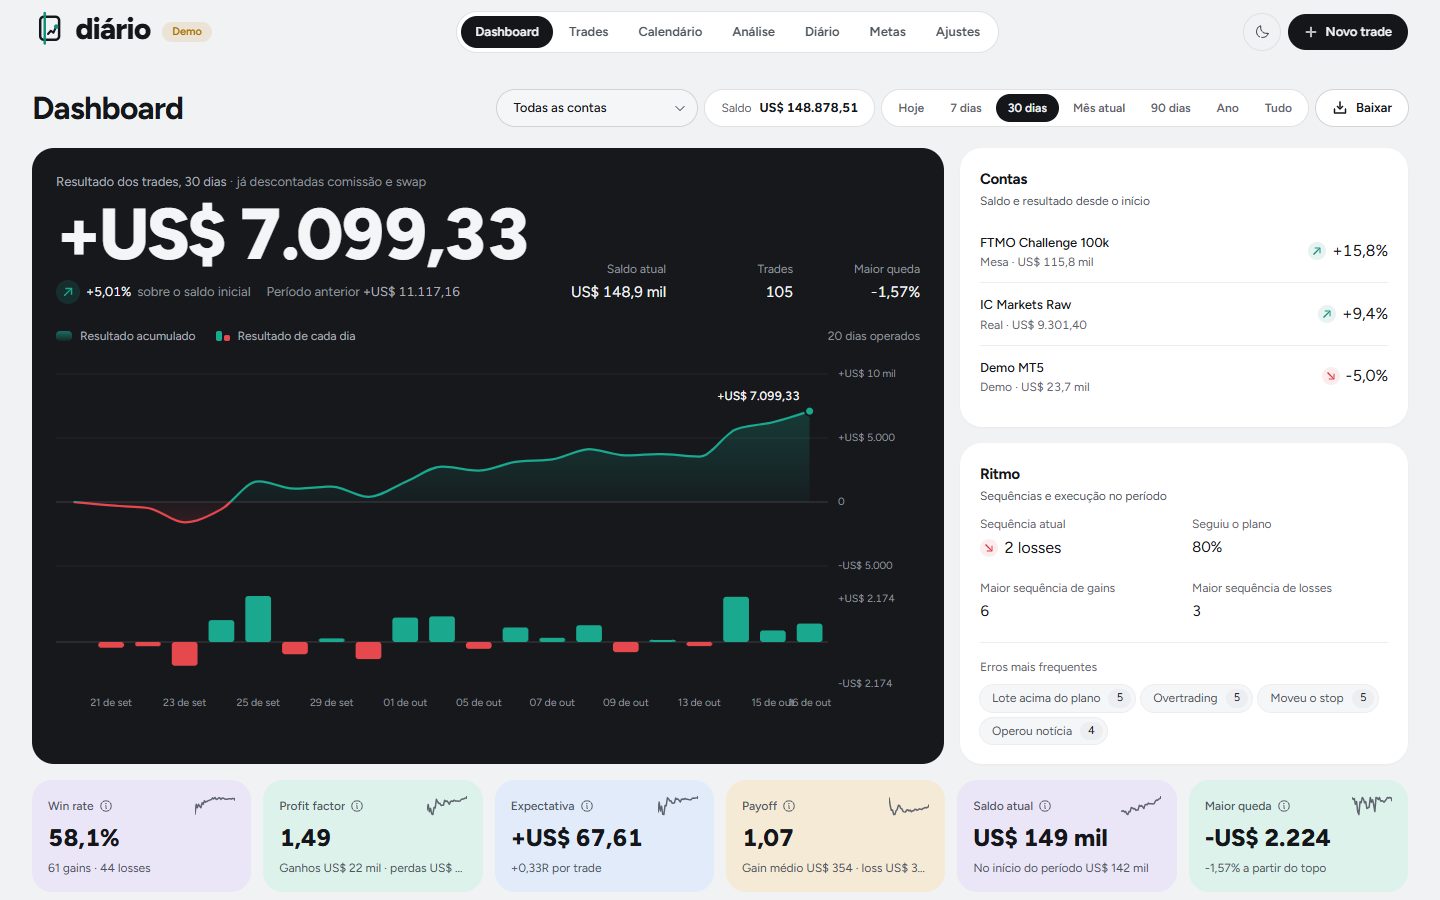Click the Payoff 1,07 value
Screen dimensions: 1440x900
pyautogui.click(x=768, y=838)
